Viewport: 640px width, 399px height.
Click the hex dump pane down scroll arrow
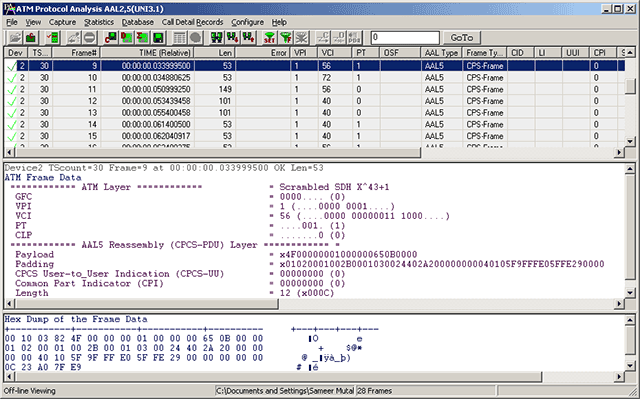pos(630,366)
